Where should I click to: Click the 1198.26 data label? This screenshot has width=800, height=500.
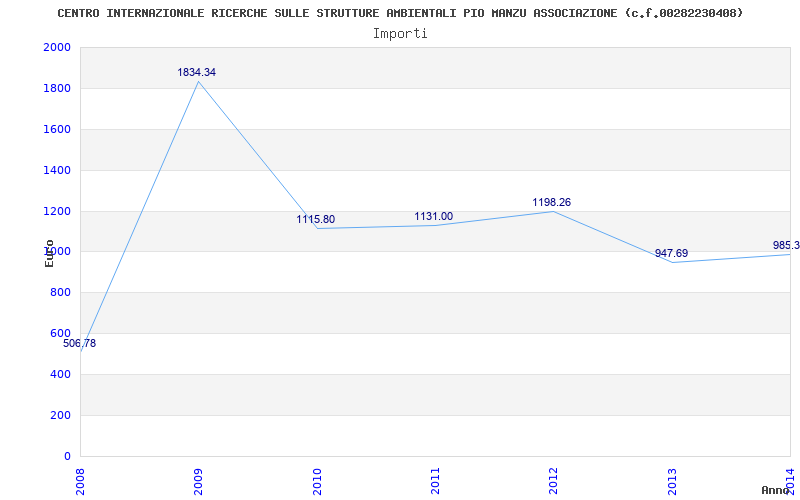click(552, 203)
